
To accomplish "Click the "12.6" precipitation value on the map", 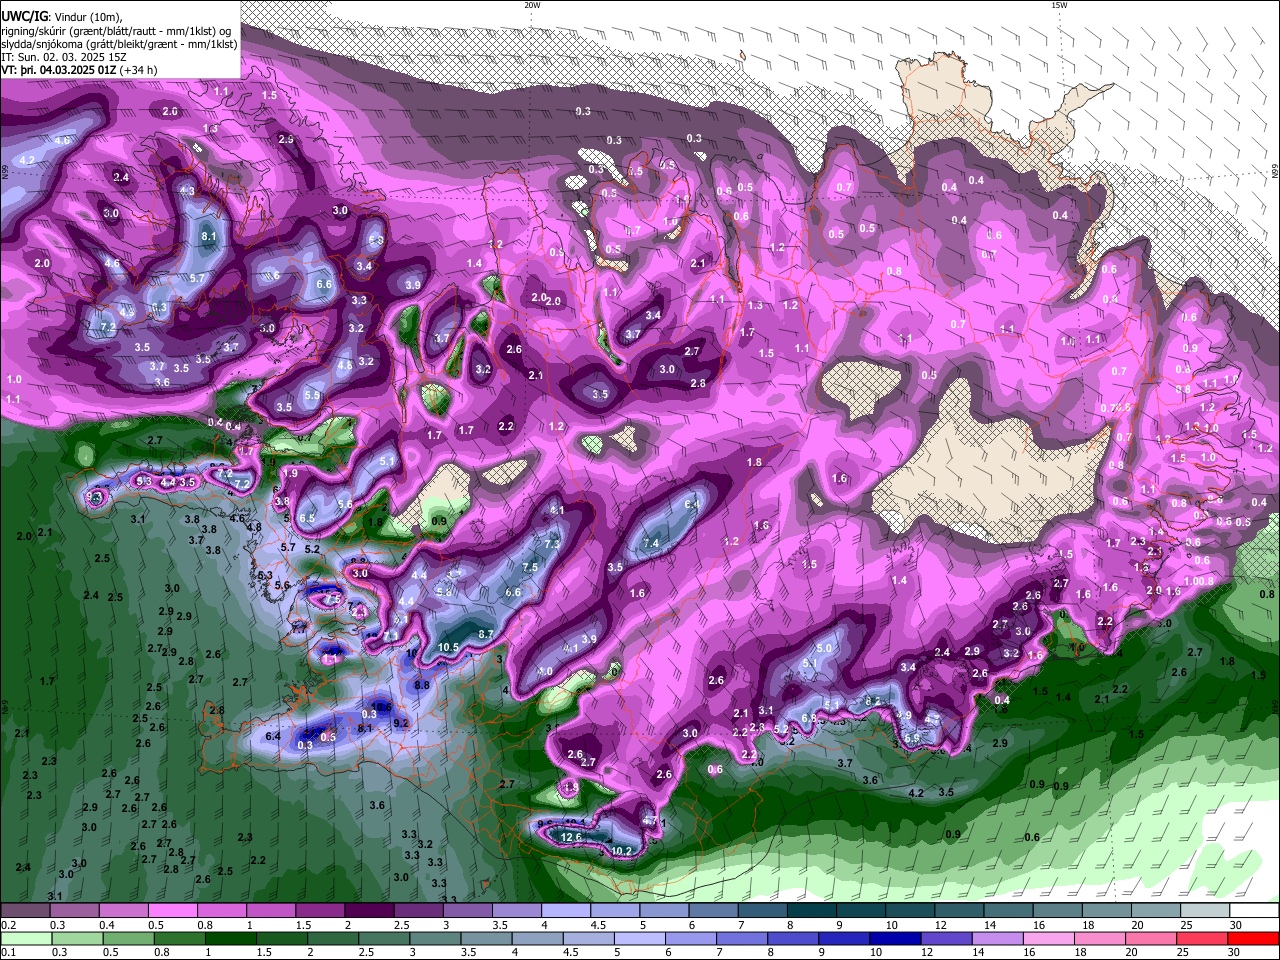I will pos(571,837).
